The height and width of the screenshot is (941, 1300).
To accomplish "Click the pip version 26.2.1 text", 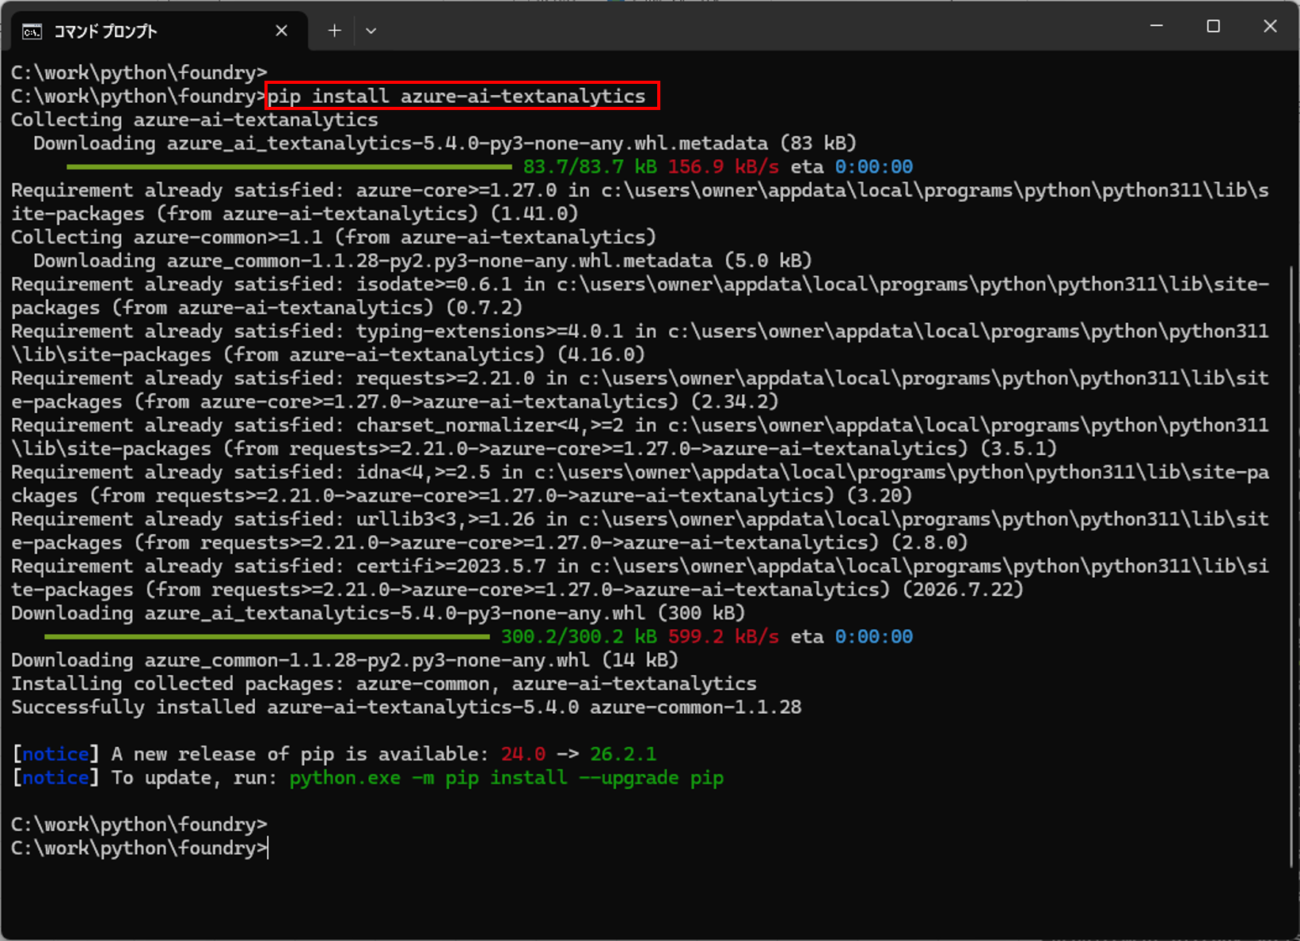I will click(623, 754).
